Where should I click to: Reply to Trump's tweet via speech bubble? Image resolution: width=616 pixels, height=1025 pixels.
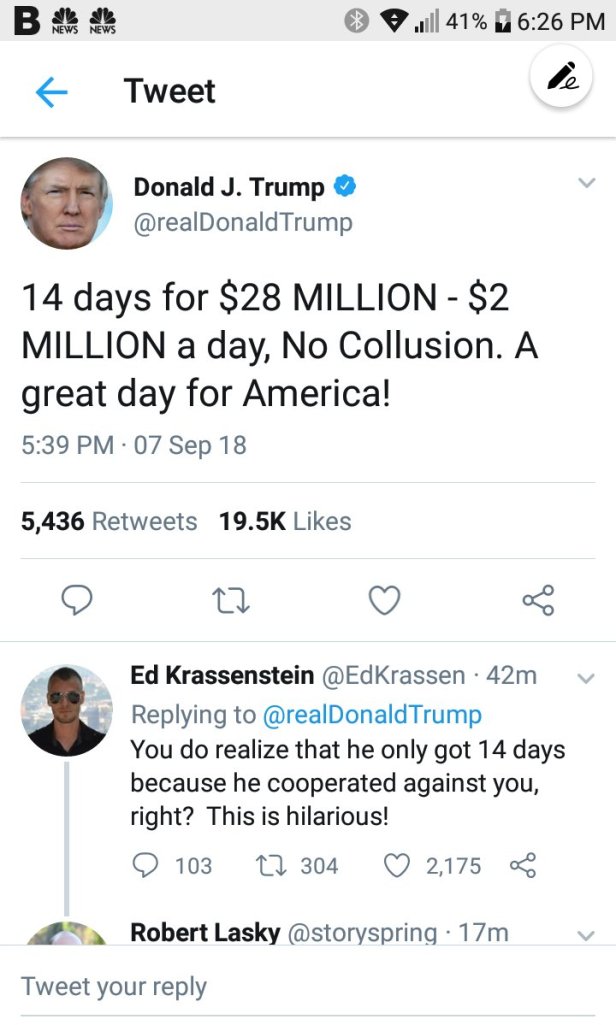click(x=77, y=600)
